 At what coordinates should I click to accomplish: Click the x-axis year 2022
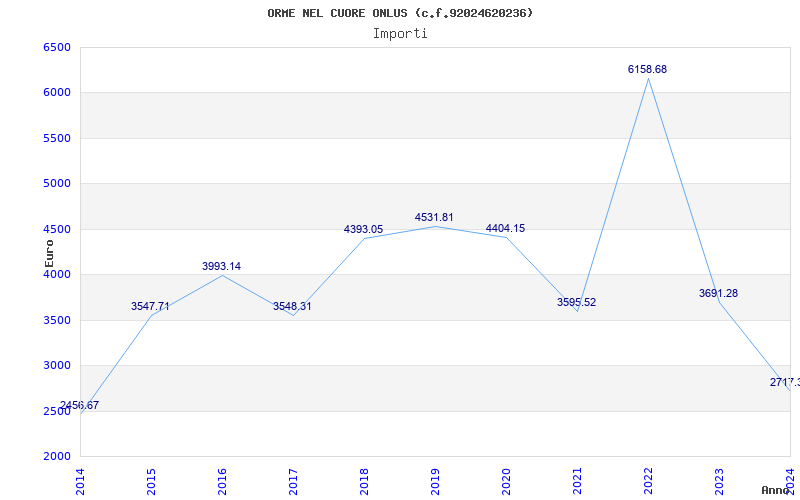[x=648, y=482]
